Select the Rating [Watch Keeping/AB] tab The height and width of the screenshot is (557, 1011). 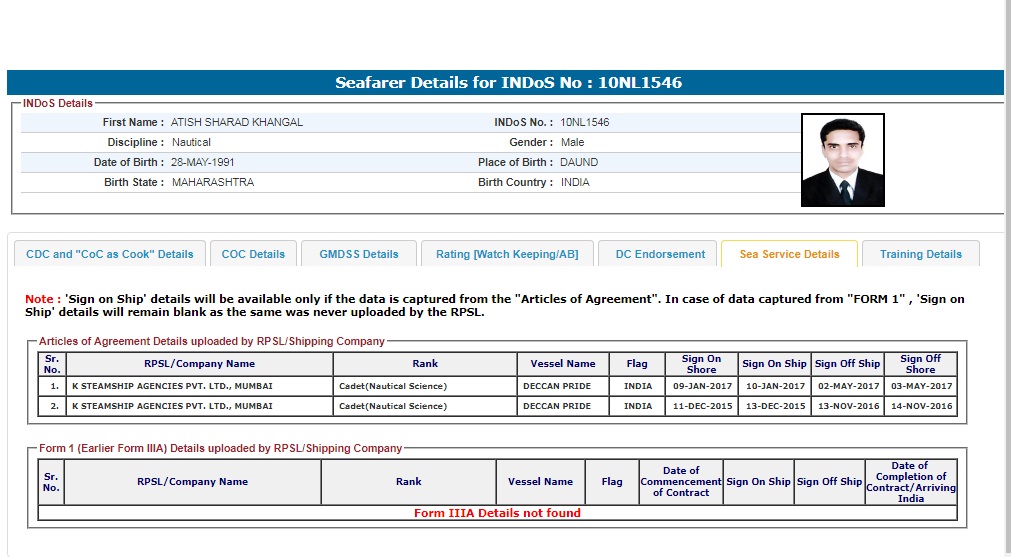[507, 254]
